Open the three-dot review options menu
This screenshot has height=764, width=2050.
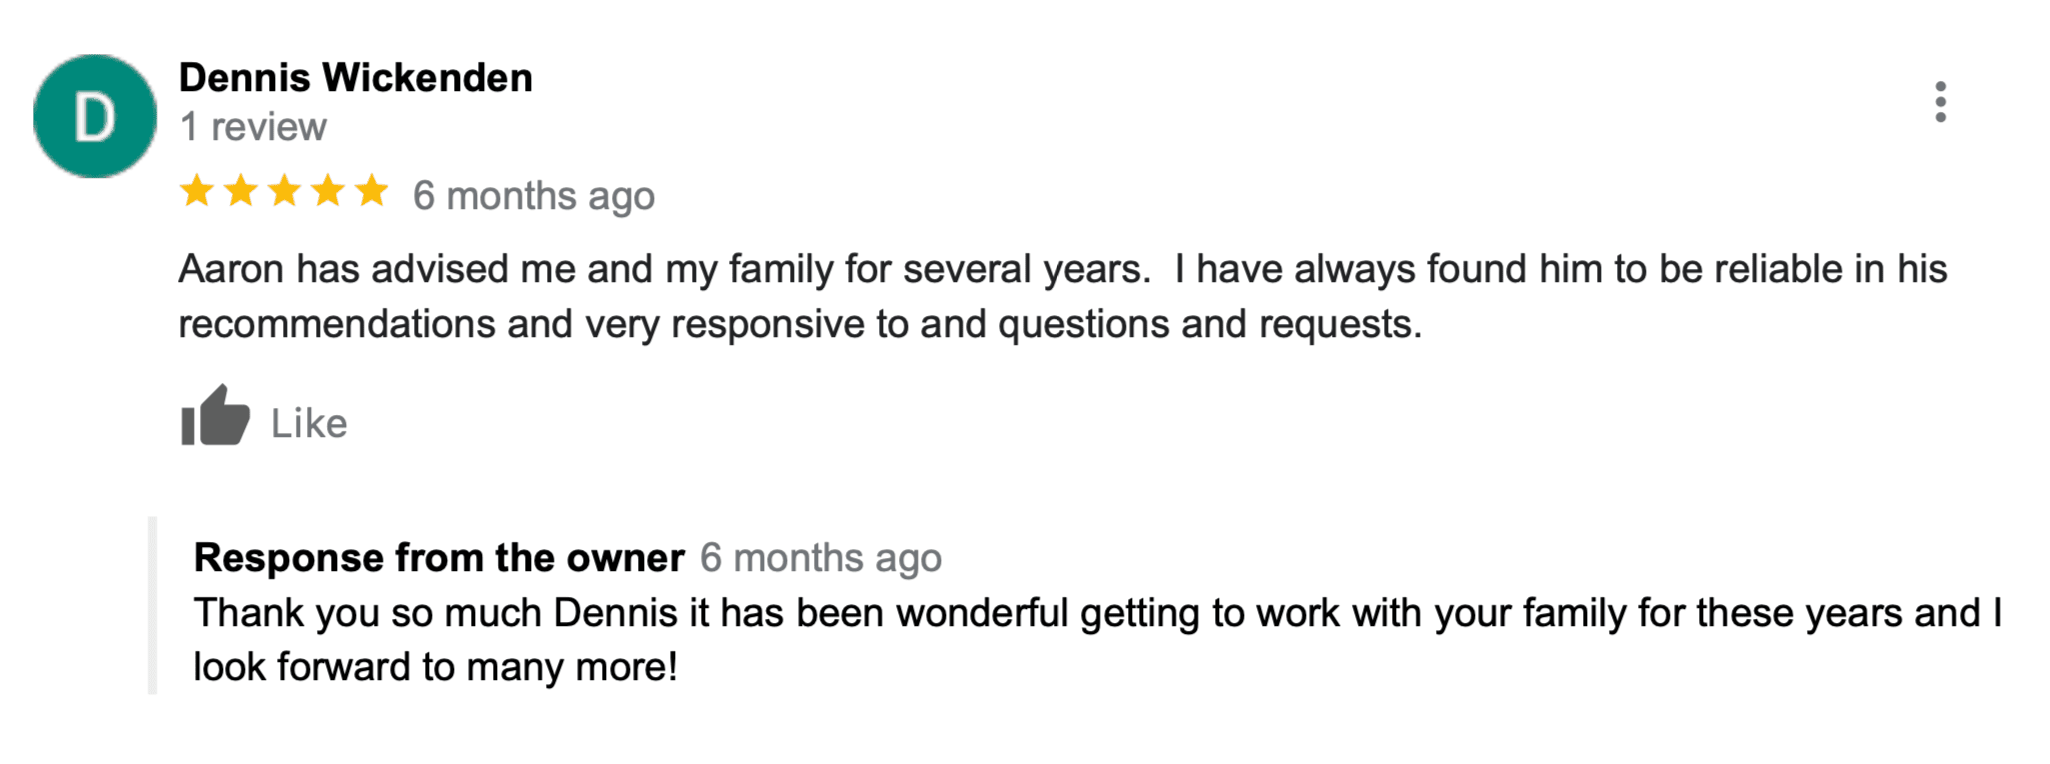(x=1940, y=102)
